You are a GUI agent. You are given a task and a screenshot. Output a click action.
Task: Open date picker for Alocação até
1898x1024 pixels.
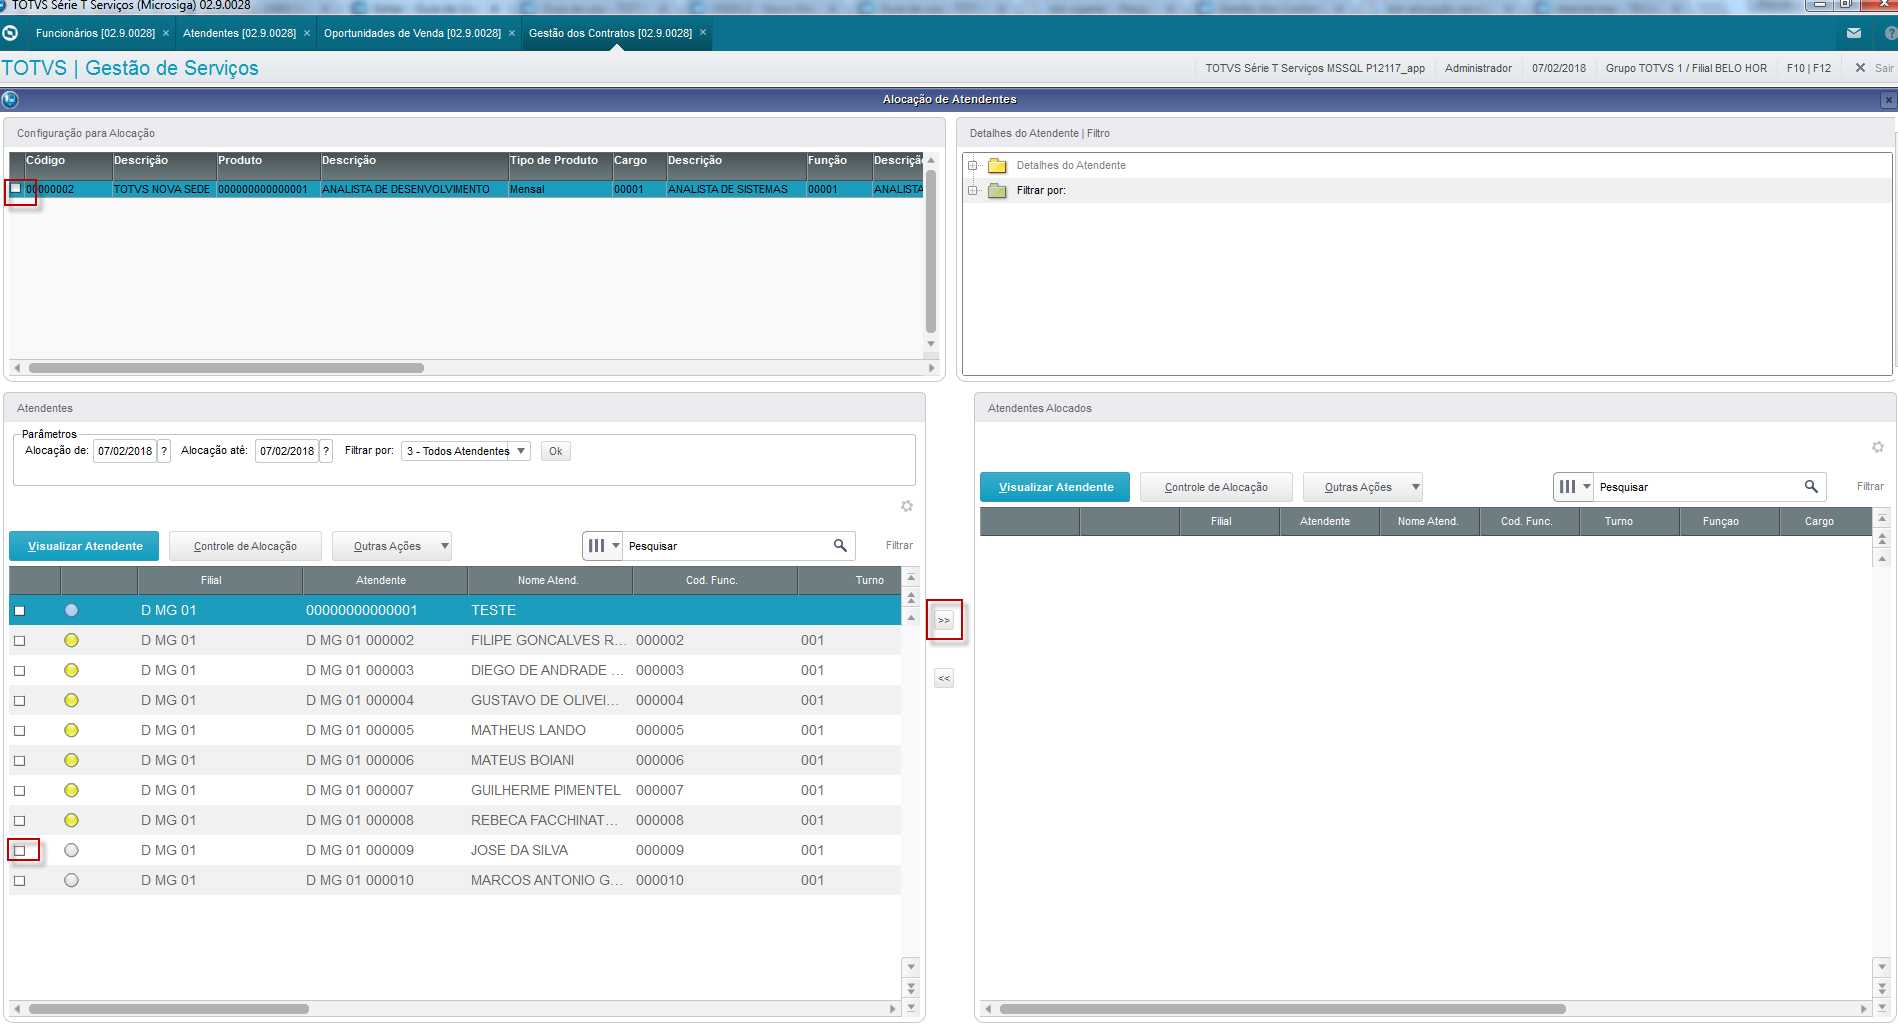click(x=326, y=451)
